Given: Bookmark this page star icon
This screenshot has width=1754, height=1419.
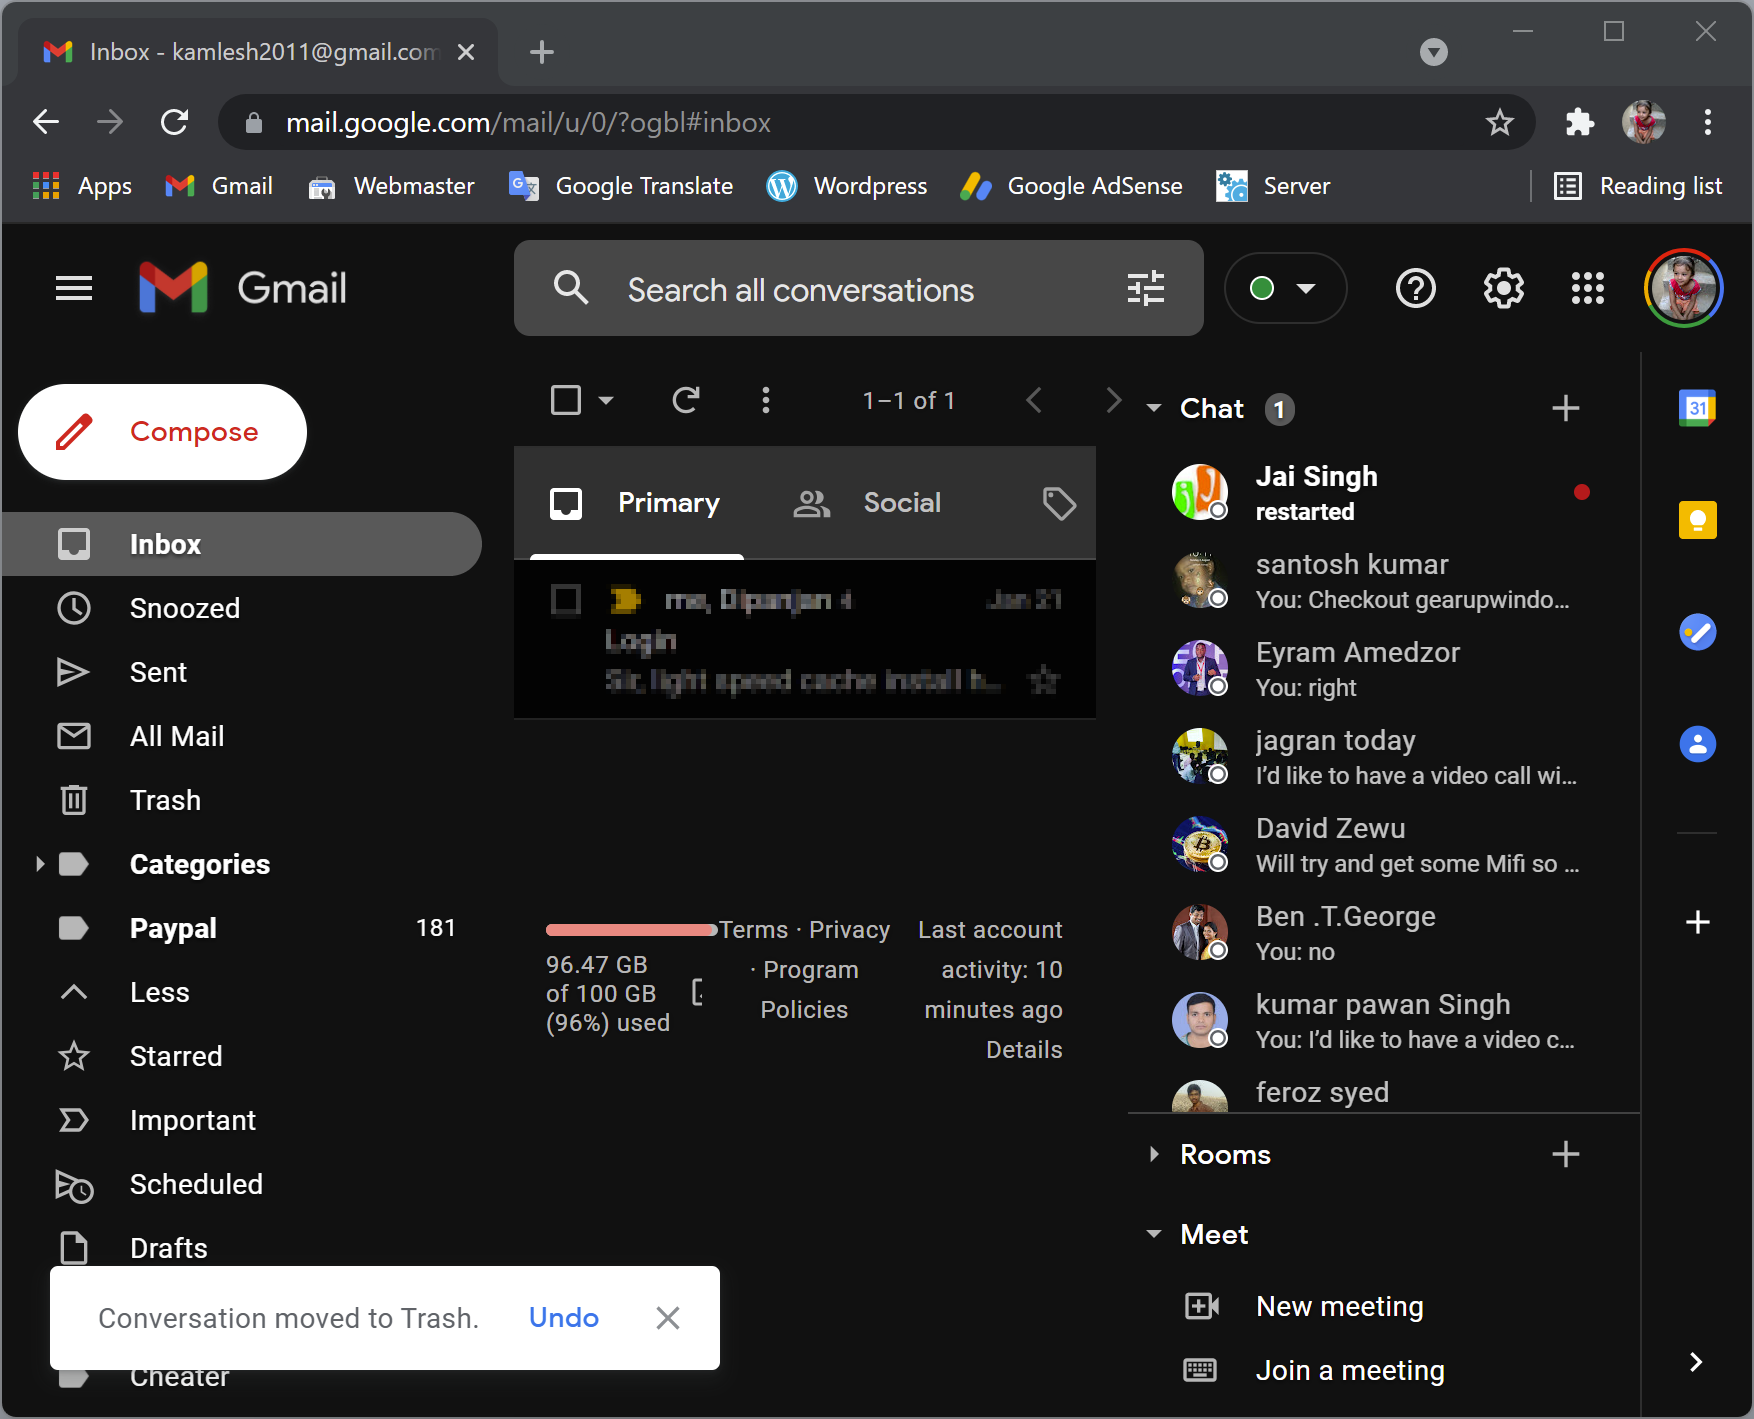Looking at the screenshot, I should click(1499, 123).
